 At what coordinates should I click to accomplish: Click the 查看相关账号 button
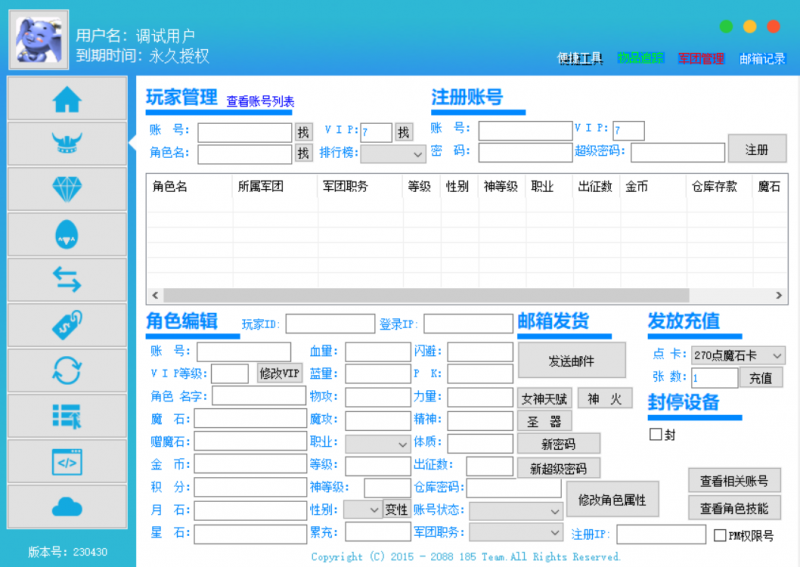734,480
